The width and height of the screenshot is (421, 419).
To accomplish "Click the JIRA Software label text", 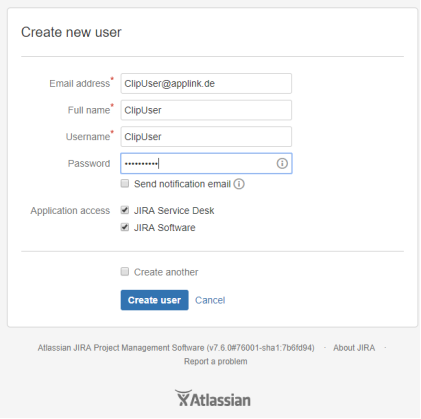I will (x=165, y=228).
